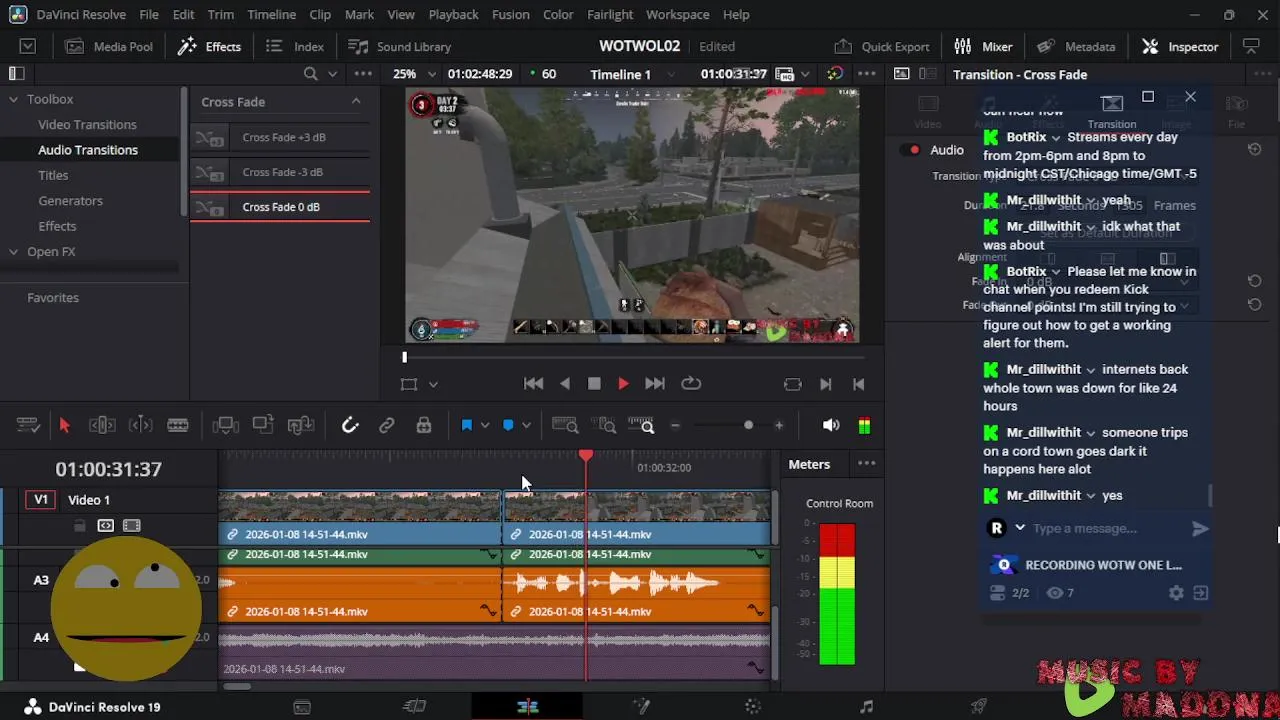Click the bypass color grades icon
1280x720 pixels.
pos(835,74)
